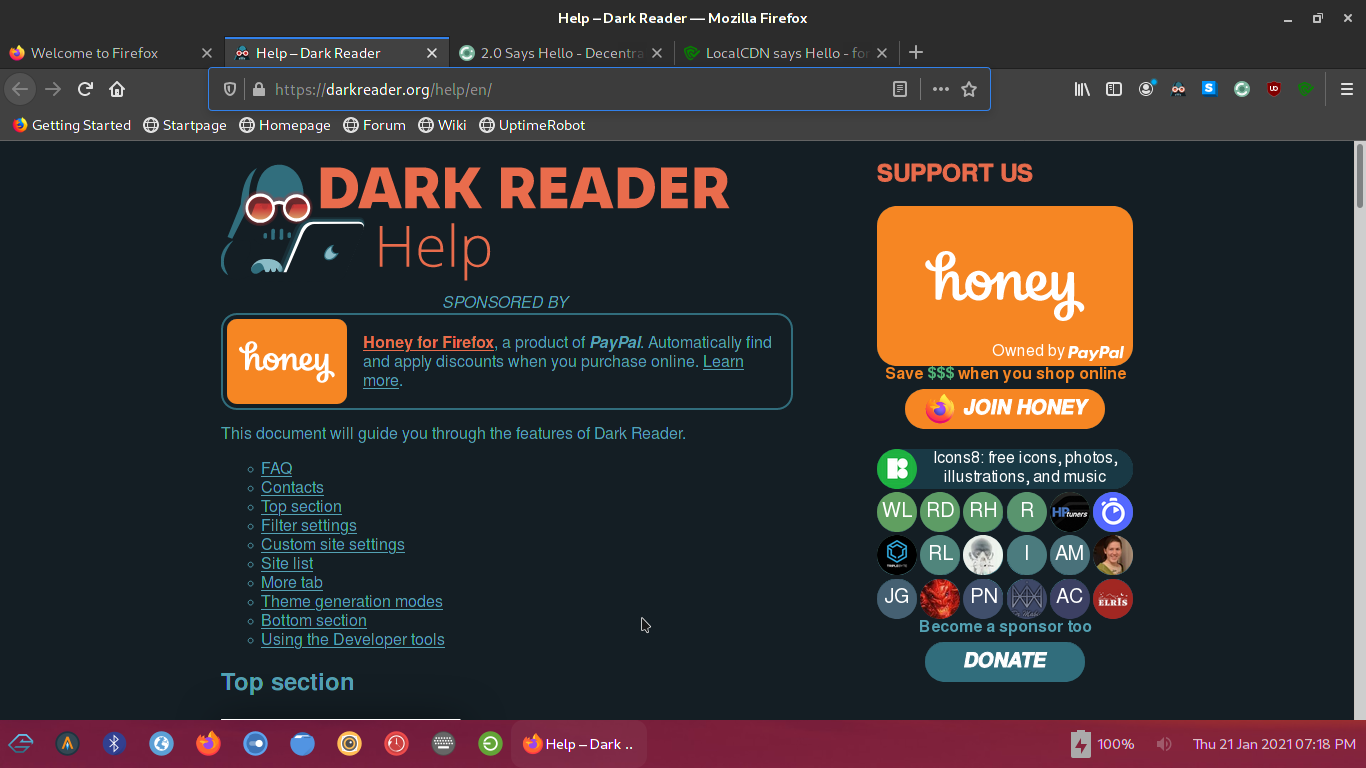
Task: Switch to 2.0 Says Hello tab
Action: pos(561,53)
